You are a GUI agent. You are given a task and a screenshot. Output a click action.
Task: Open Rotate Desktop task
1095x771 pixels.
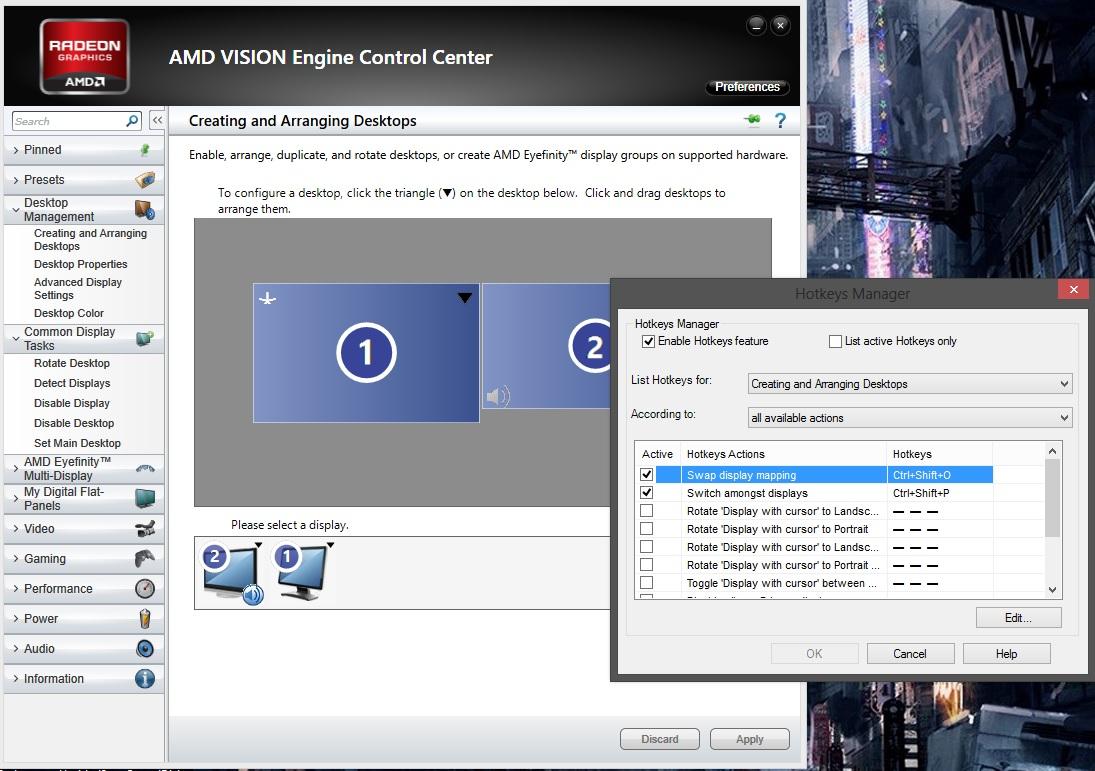pyautogui.click(x=71, y=363)
